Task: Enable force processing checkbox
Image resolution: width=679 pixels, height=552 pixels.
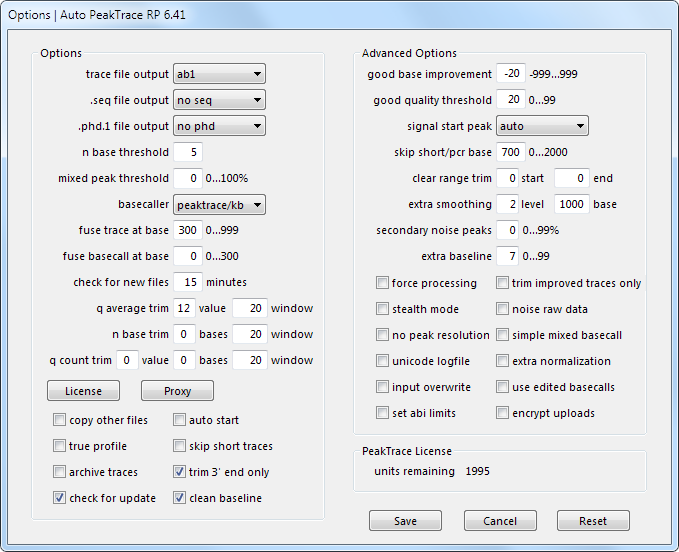Action: [x=382, y=283]
